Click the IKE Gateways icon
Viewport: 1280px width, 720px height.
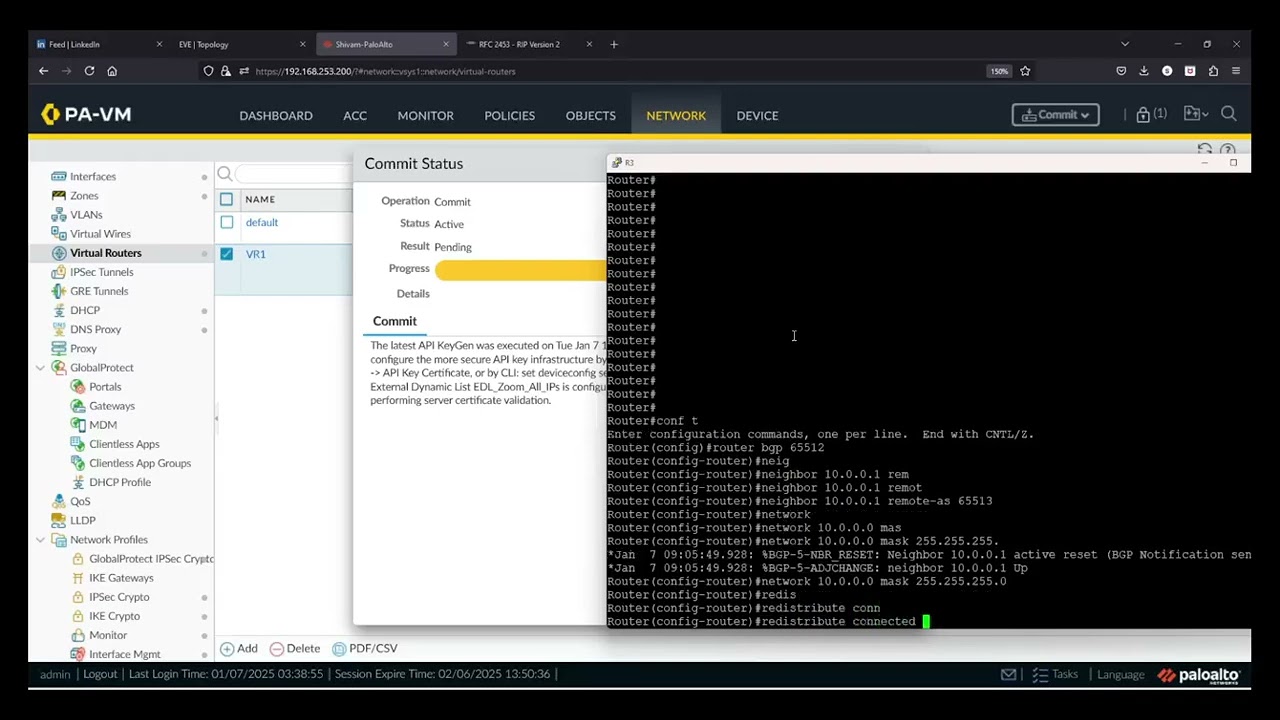78,578
